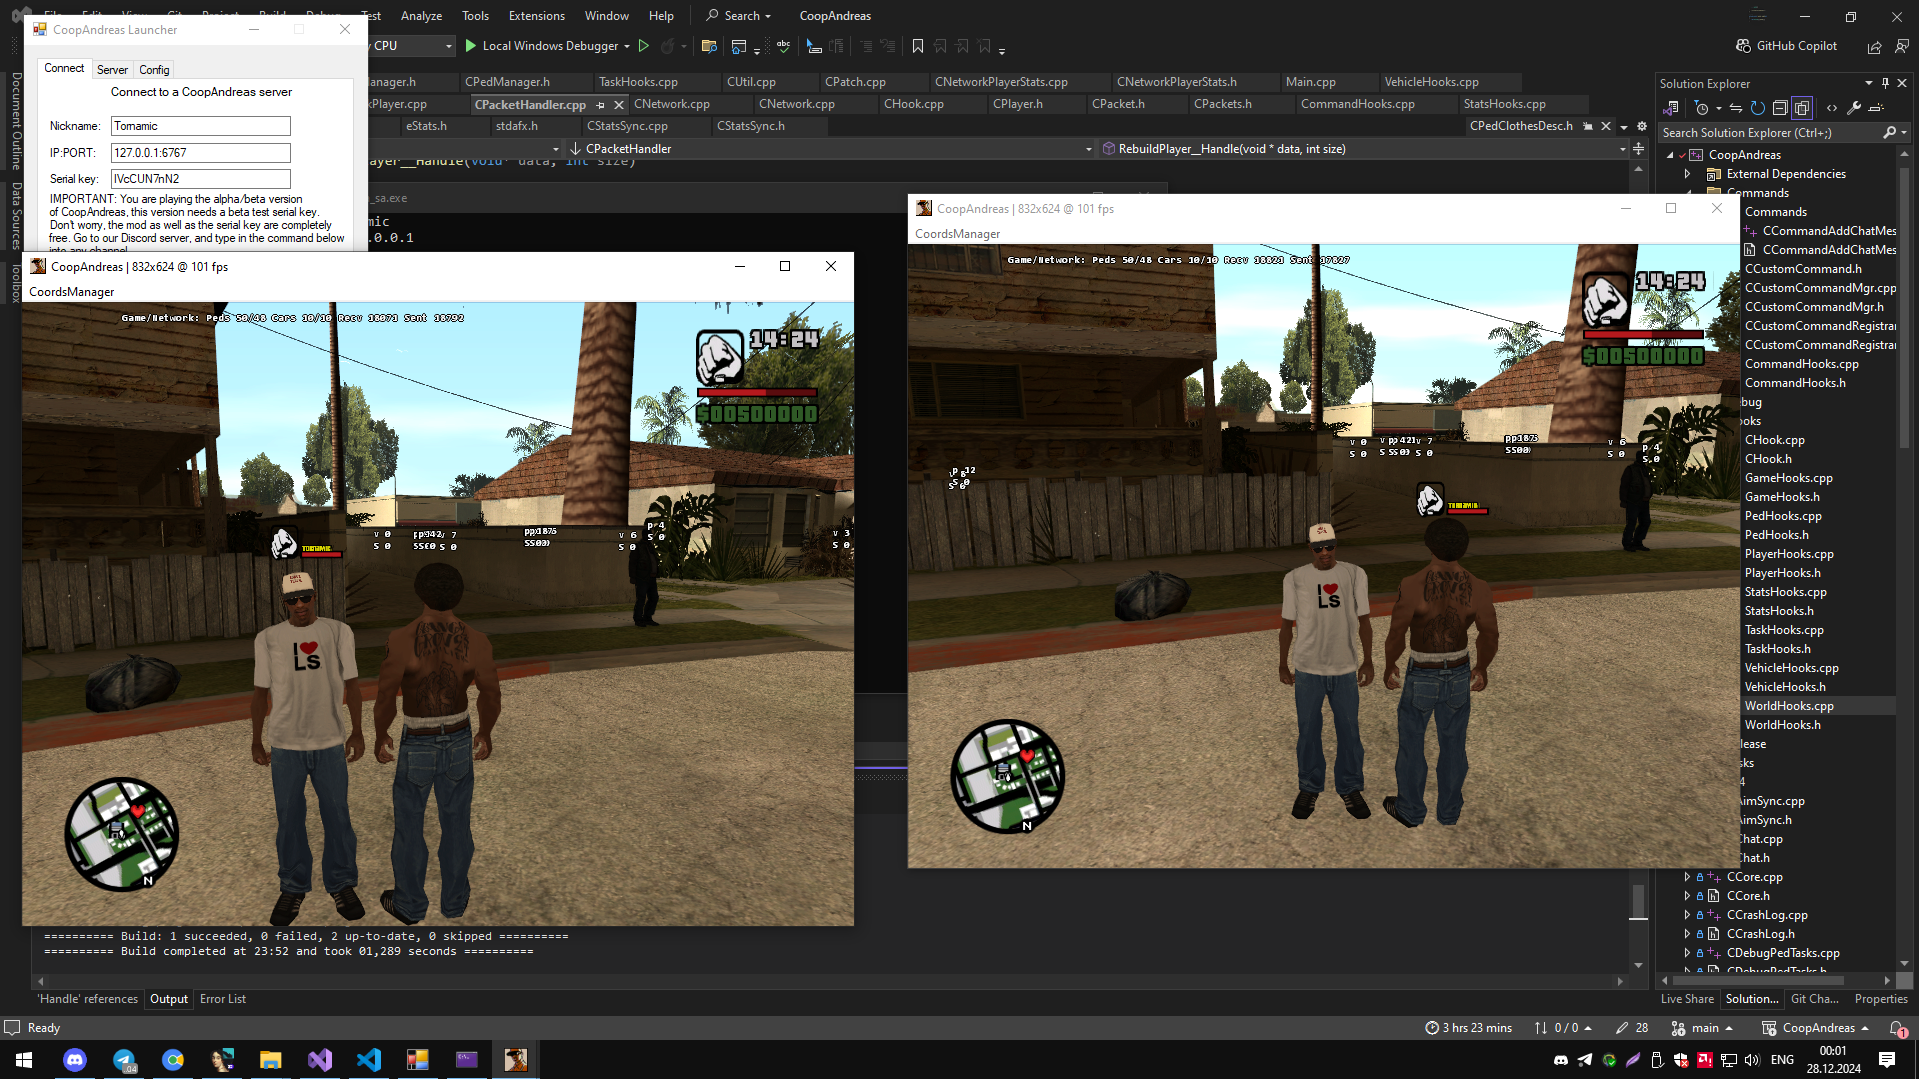Open Google Chrome from the taskbar
This screenshot has height=1079, width=1919.
(173, 1060)
